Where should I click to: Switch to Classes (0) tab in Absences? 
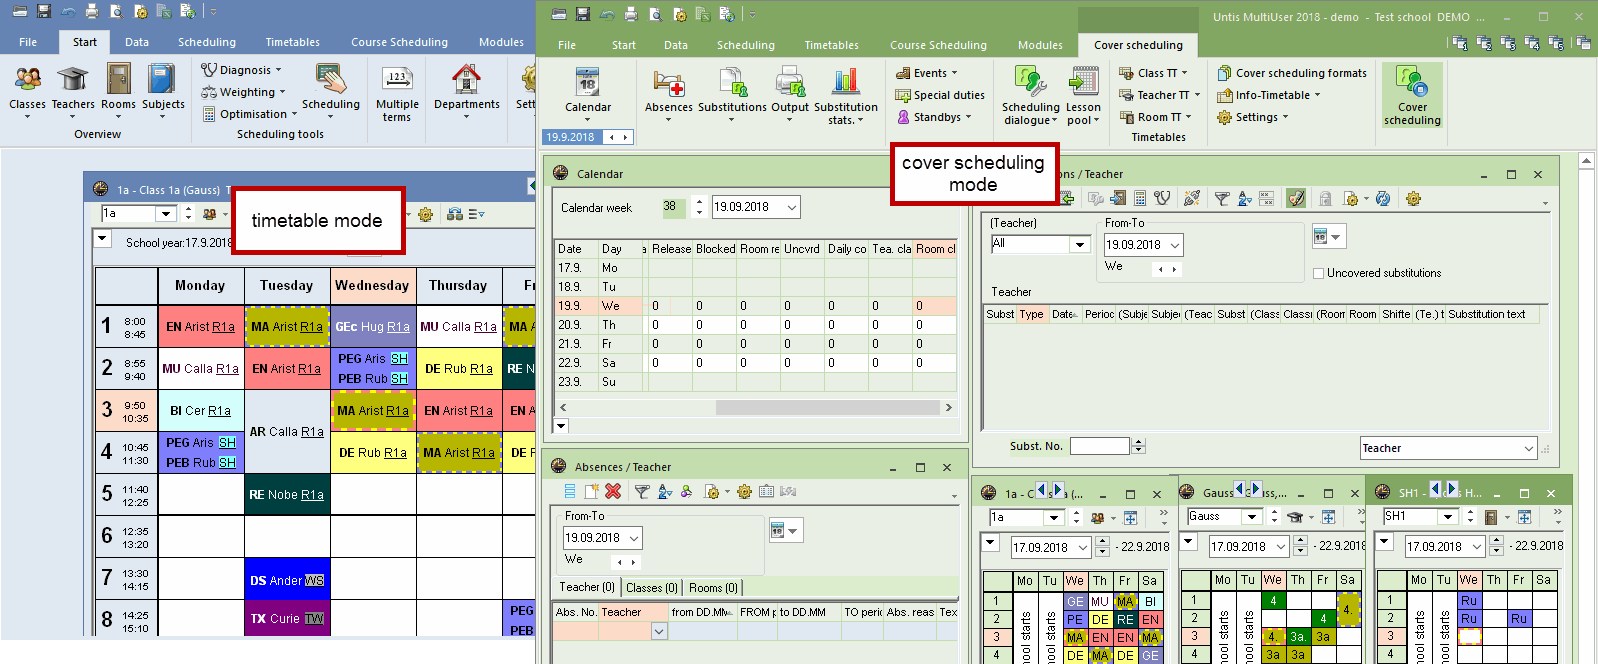pyautogui.click(x=651, y=588)
